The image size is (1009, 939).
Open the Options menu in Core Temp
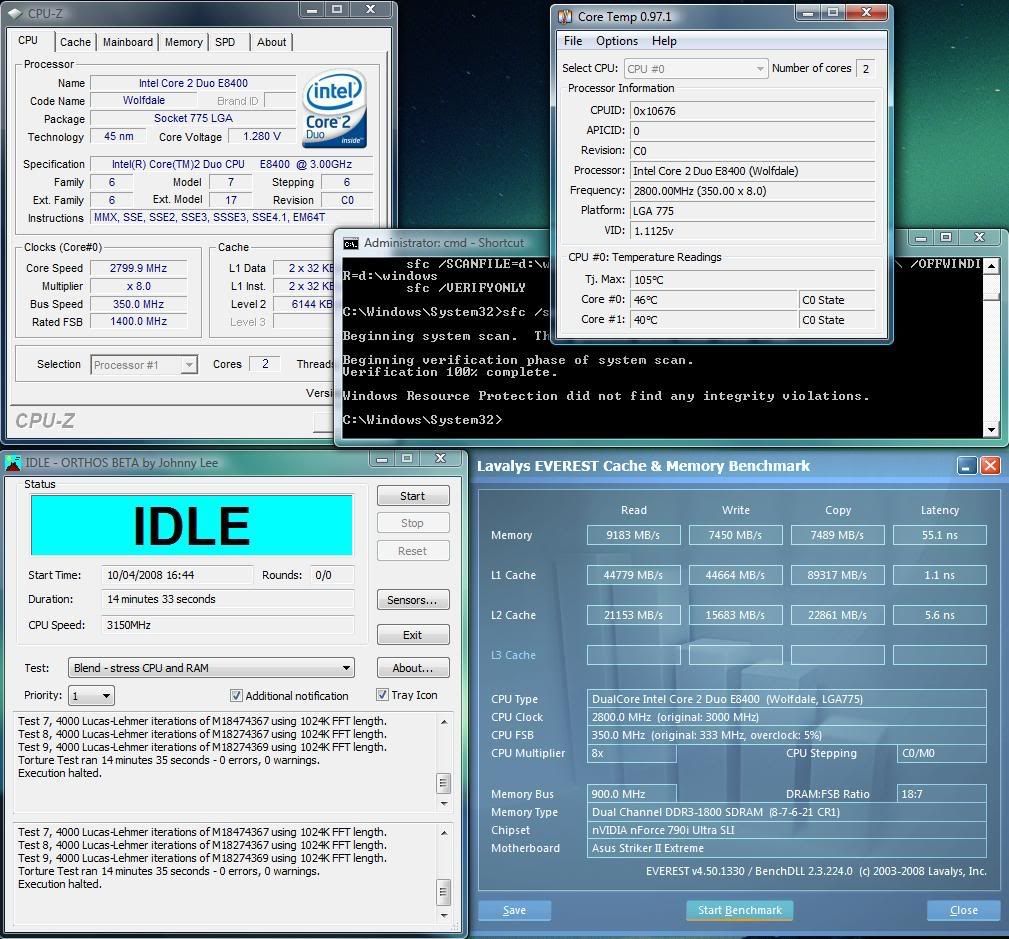(616, 41)
